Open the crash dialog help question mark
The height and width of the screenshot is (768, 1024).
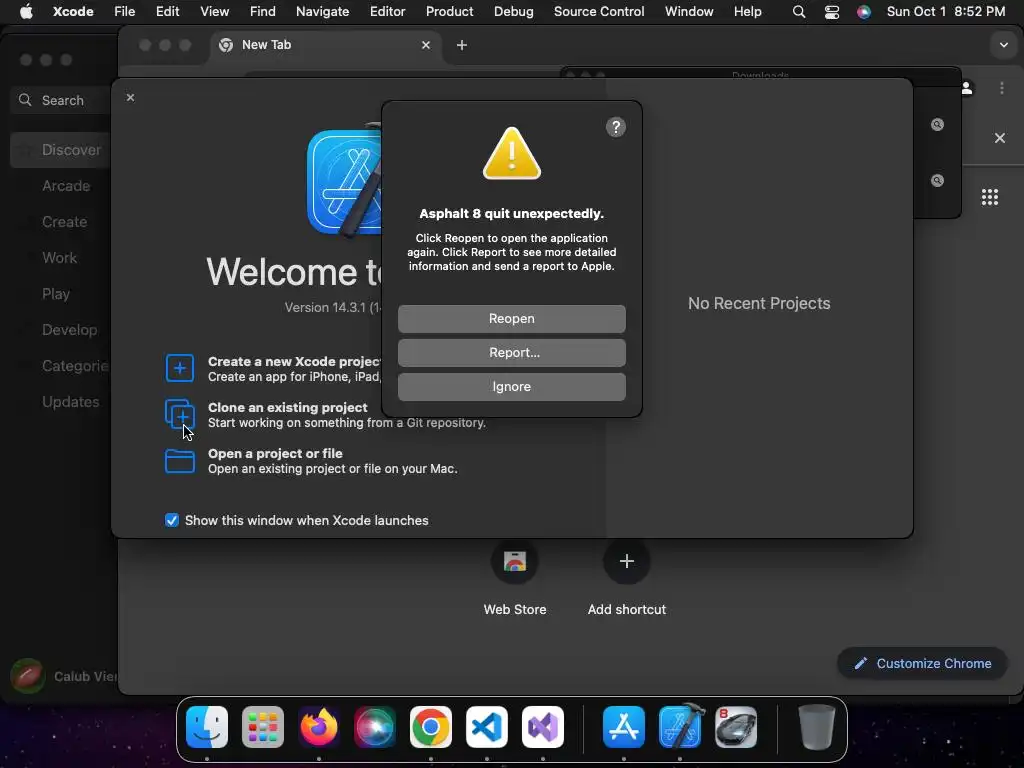click(615, 127)
